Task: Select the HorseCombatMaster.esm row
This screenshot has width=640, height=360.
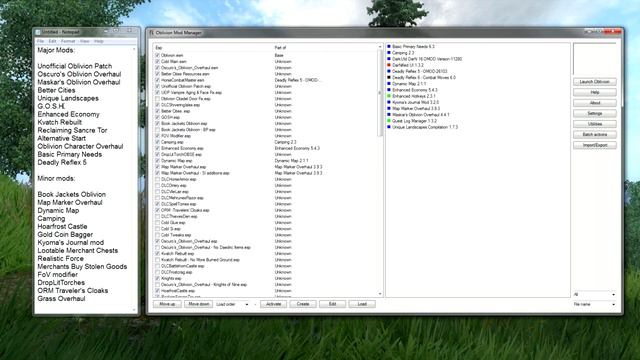Action: (265, 80)
